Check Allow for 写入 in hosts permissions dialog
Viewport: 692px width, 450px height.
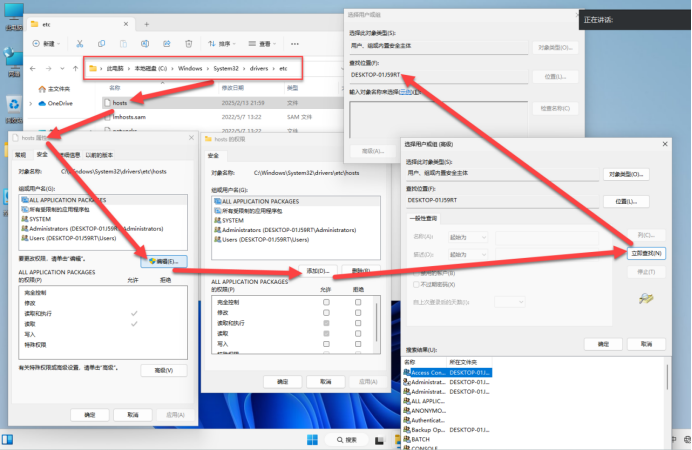326,343
